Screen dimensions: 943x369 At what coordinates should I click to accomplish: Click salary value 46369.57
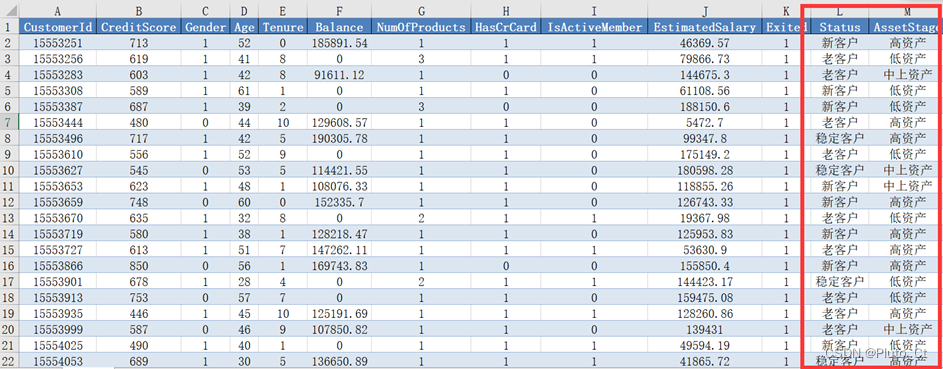pos(705,43)
